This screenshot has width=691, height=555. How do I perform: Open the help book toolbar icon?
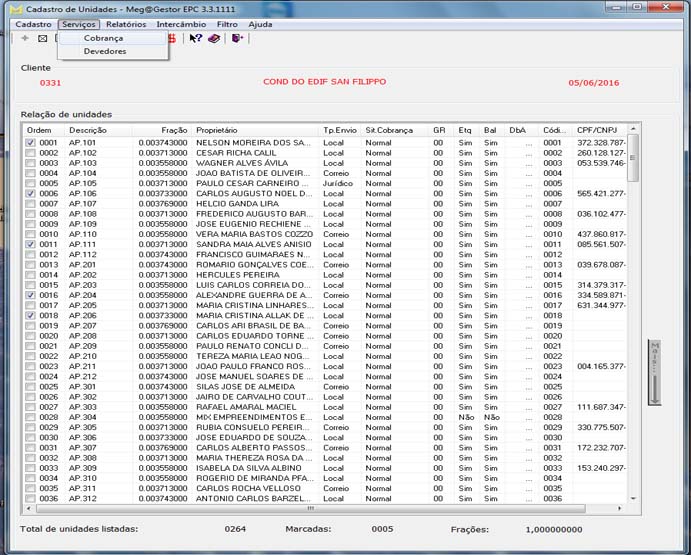point(214,38)
